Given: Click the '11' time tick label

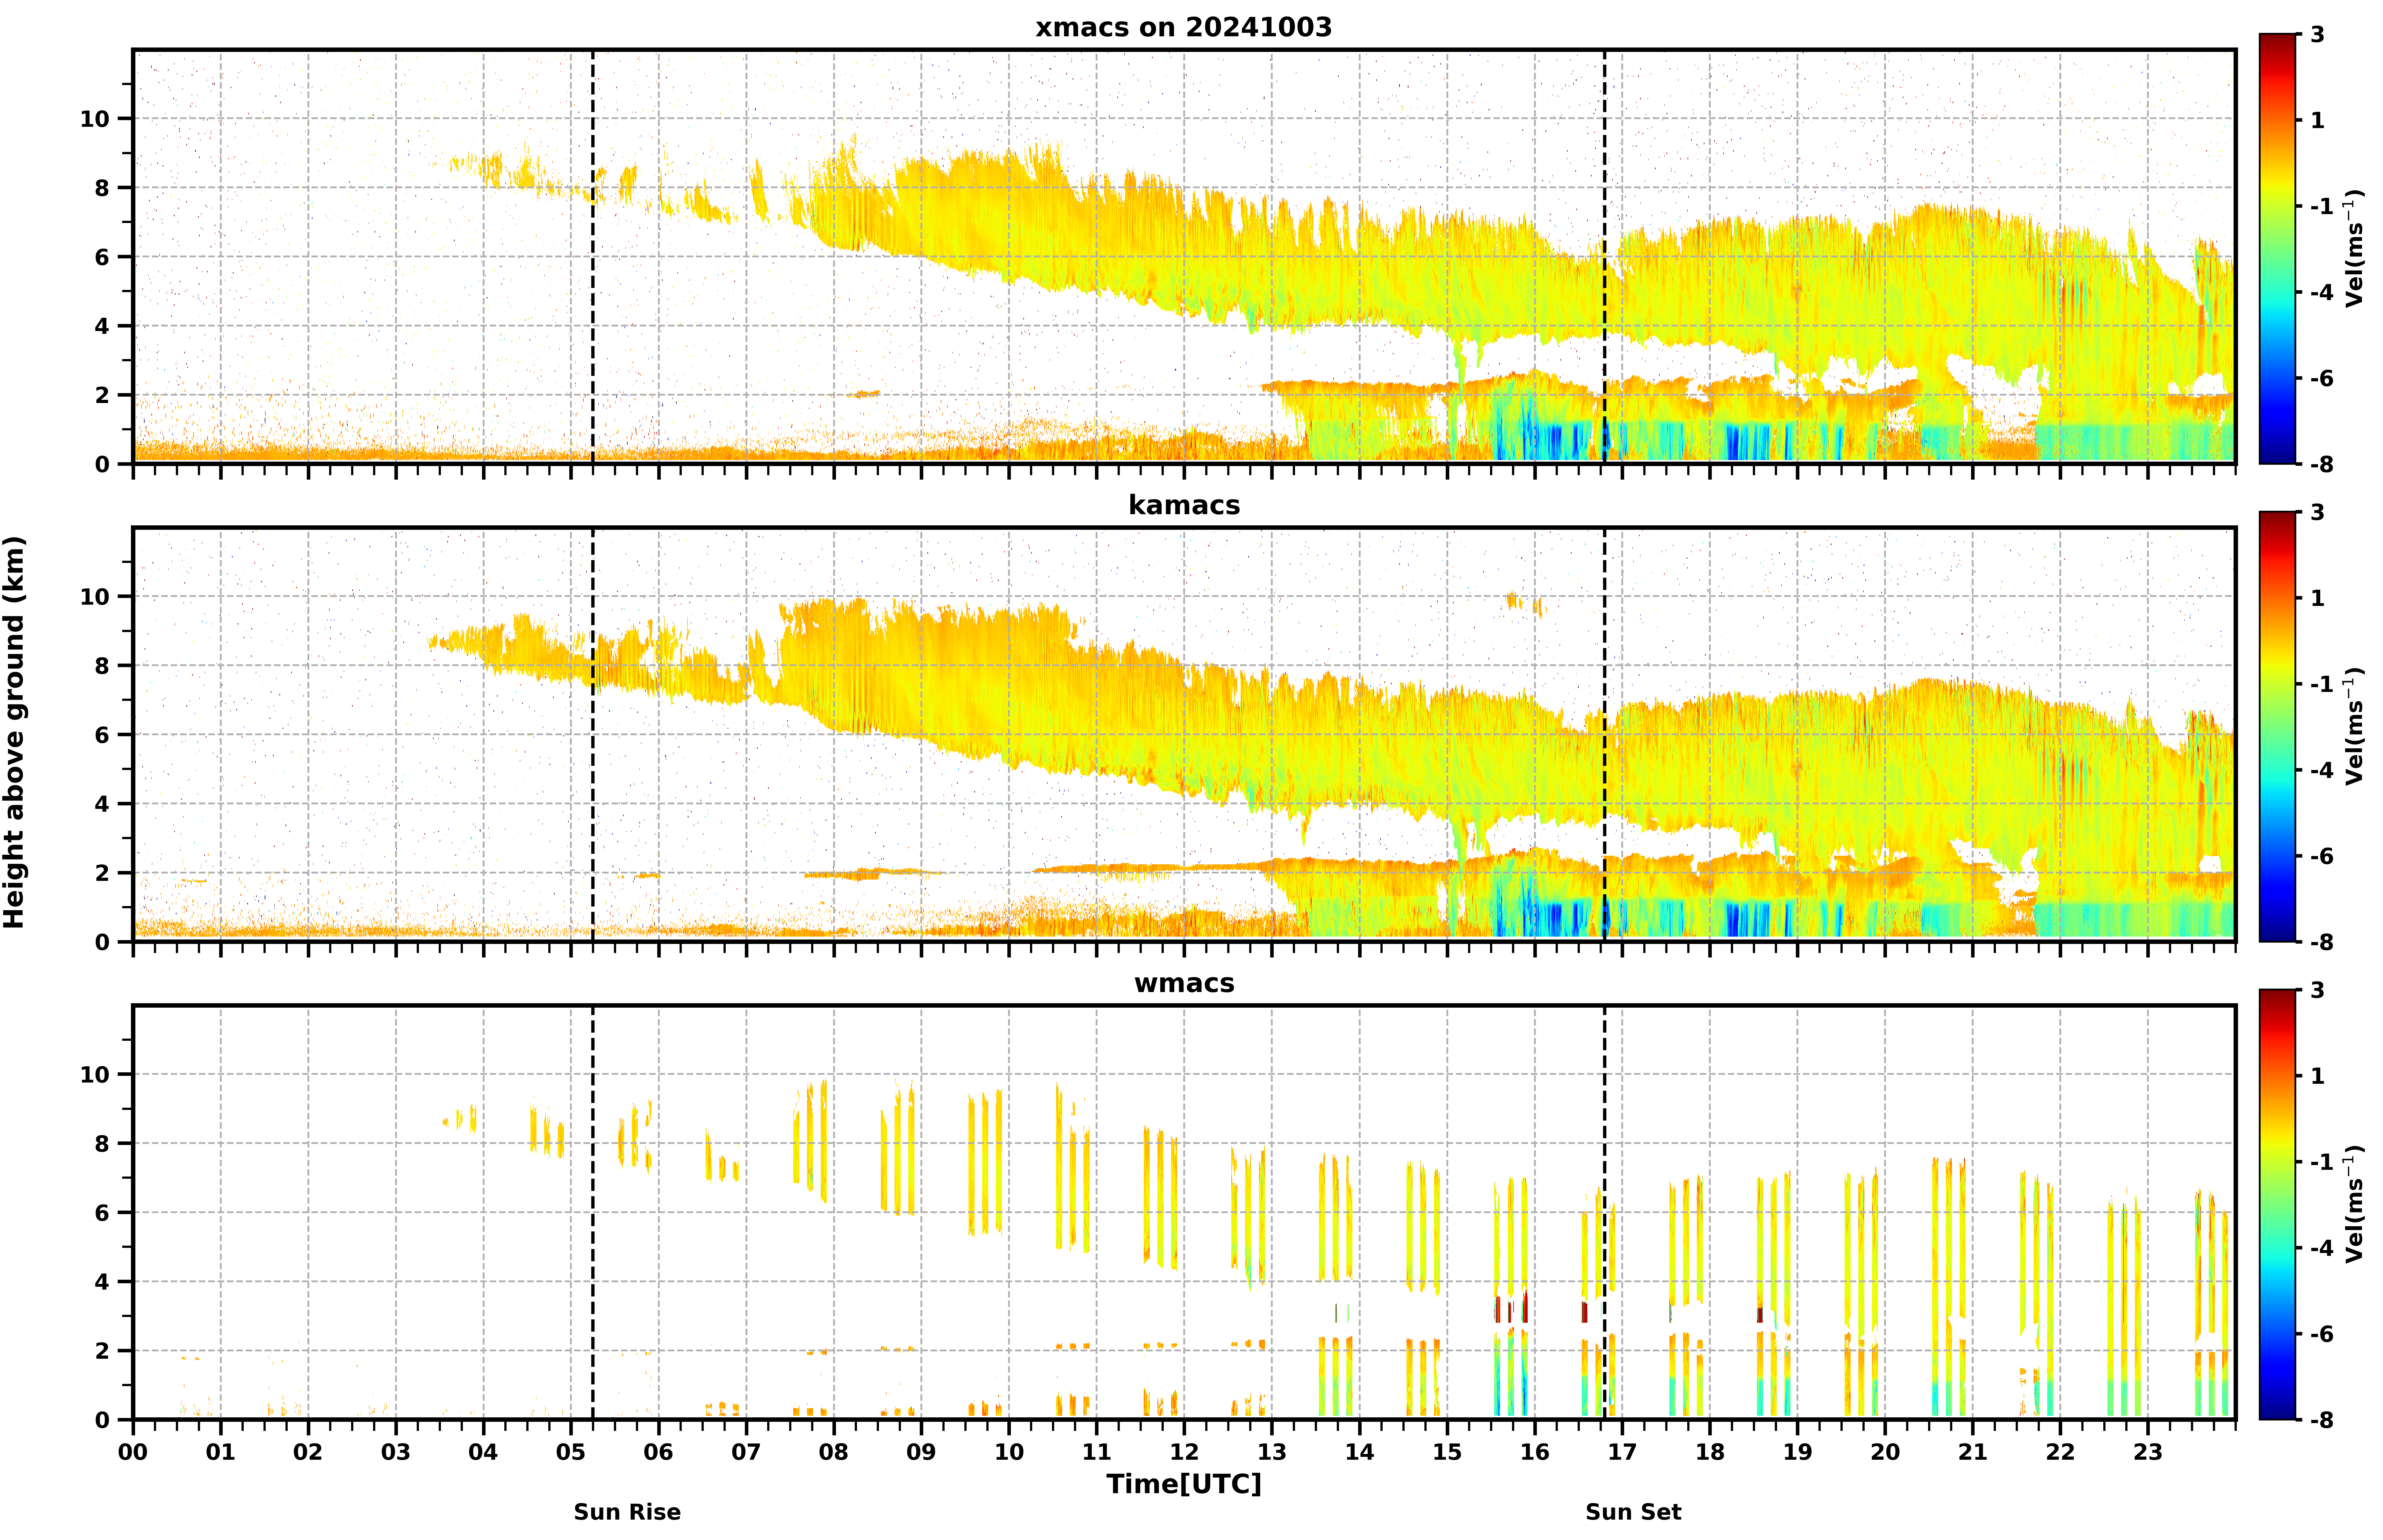Looking at the screenshot, I should click(1097, 1452).
